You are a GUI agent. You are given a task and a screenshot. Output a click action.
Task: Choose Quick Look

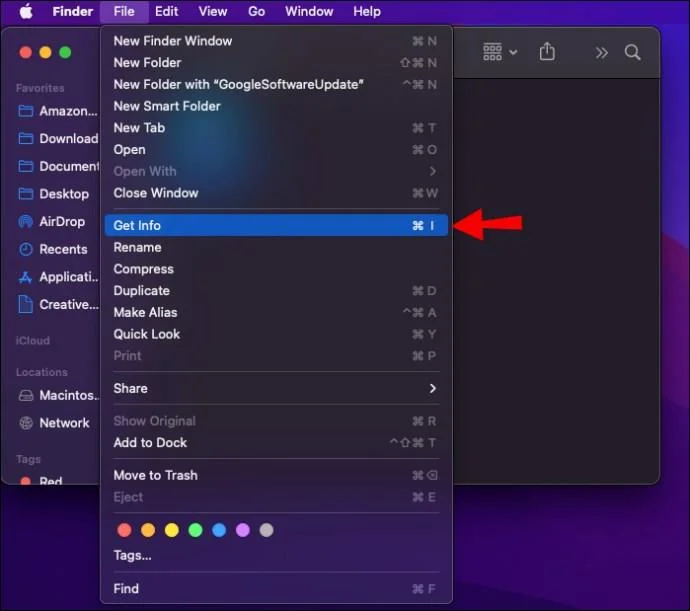[276, 334]
